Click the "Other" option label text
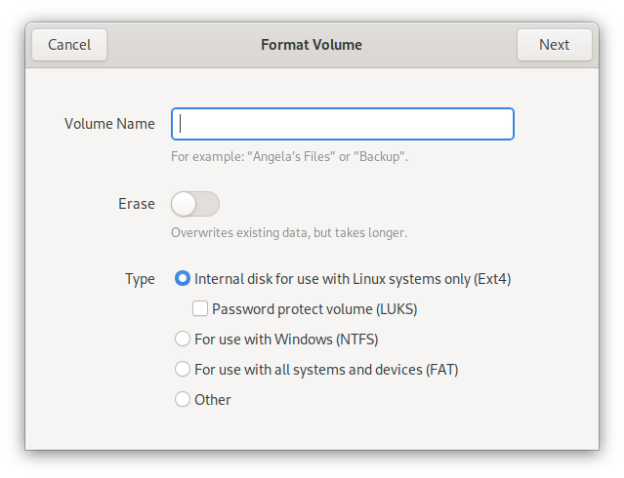Image resolution: width=624 pixels, height=478 pixels. [213, 399]
